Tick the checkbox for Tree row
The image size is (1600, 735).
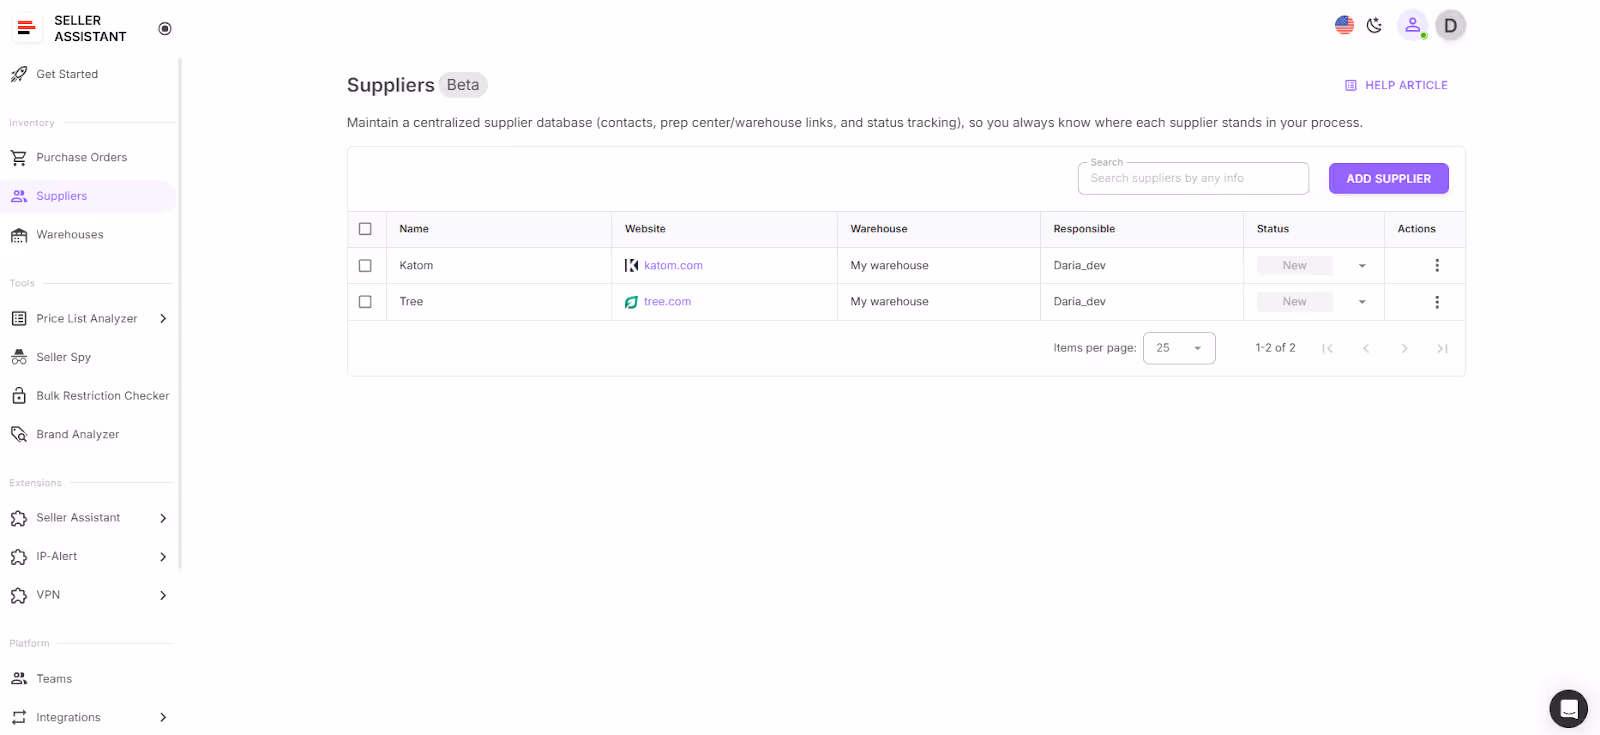(365, 302)
